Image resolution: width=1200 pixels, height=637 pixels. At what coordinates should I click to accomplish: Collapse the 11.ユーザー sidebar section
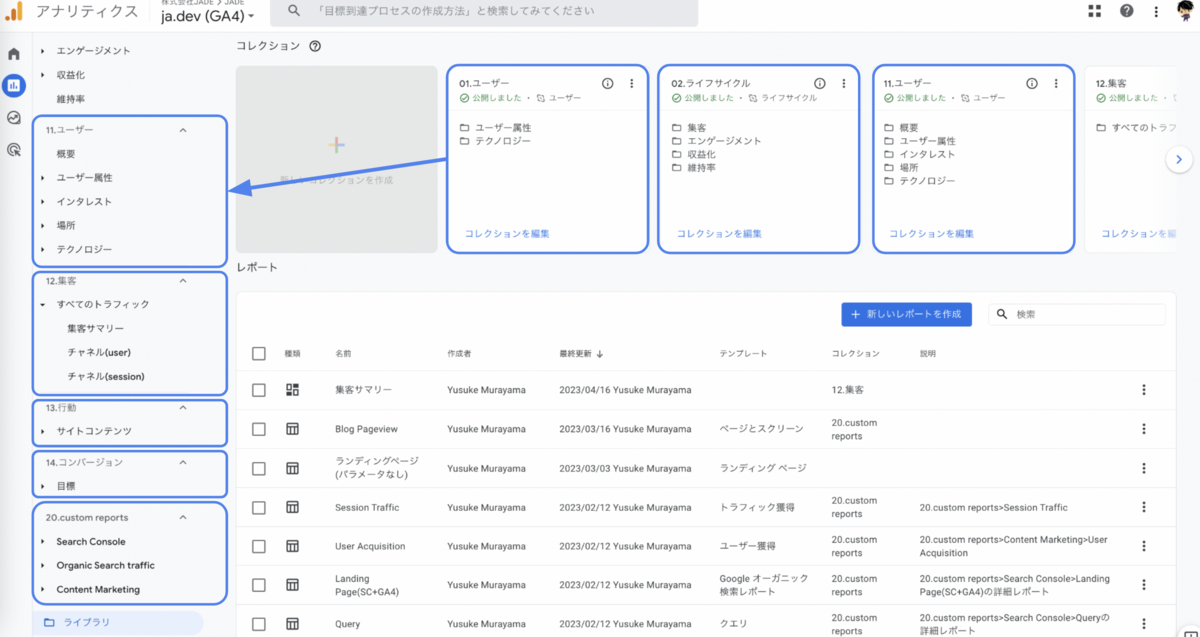182,129
